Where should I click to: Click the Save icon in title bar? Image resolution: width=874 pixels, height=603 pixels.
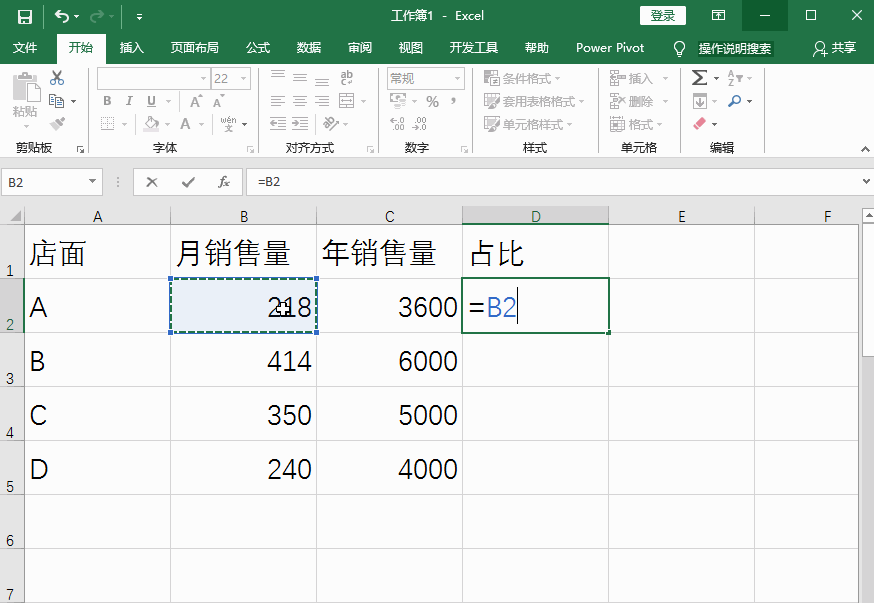(x=25, y=17)
